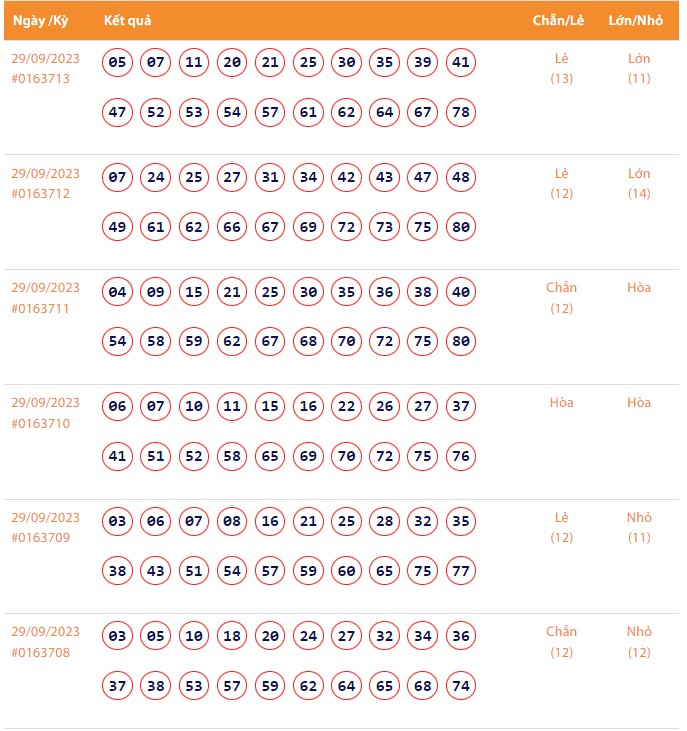Click draw ID #0163709

41,537
